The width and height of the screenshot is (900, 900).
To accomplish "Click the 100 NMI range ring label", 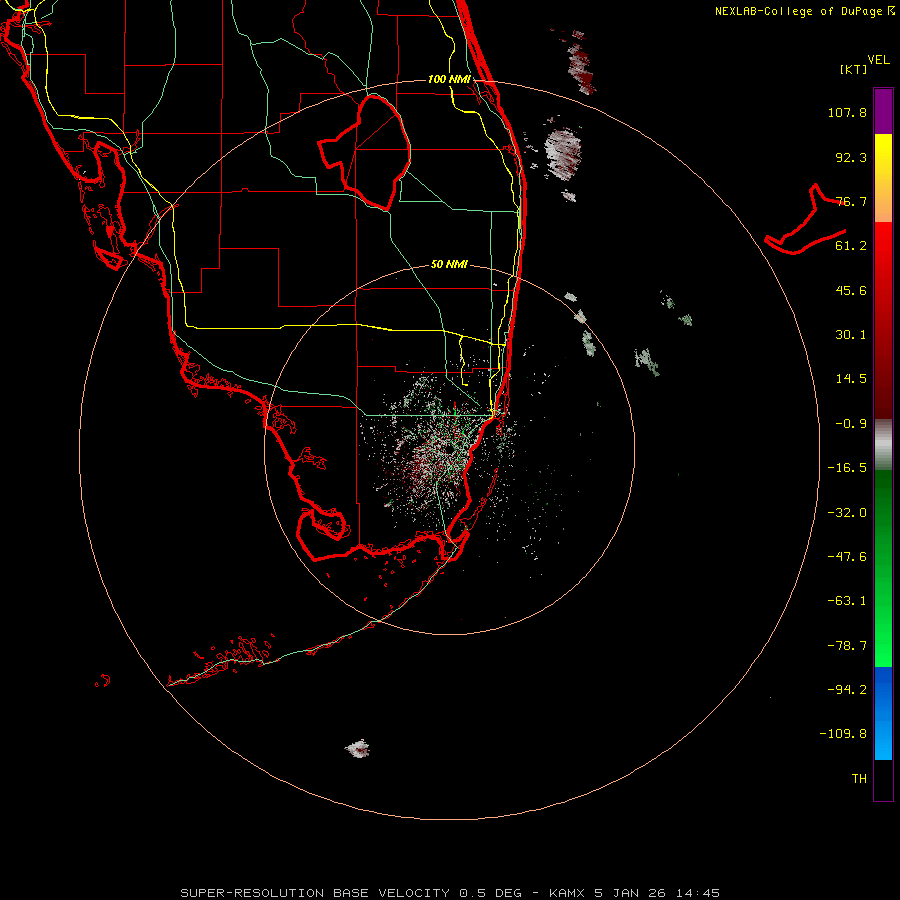I will point(449,79).
